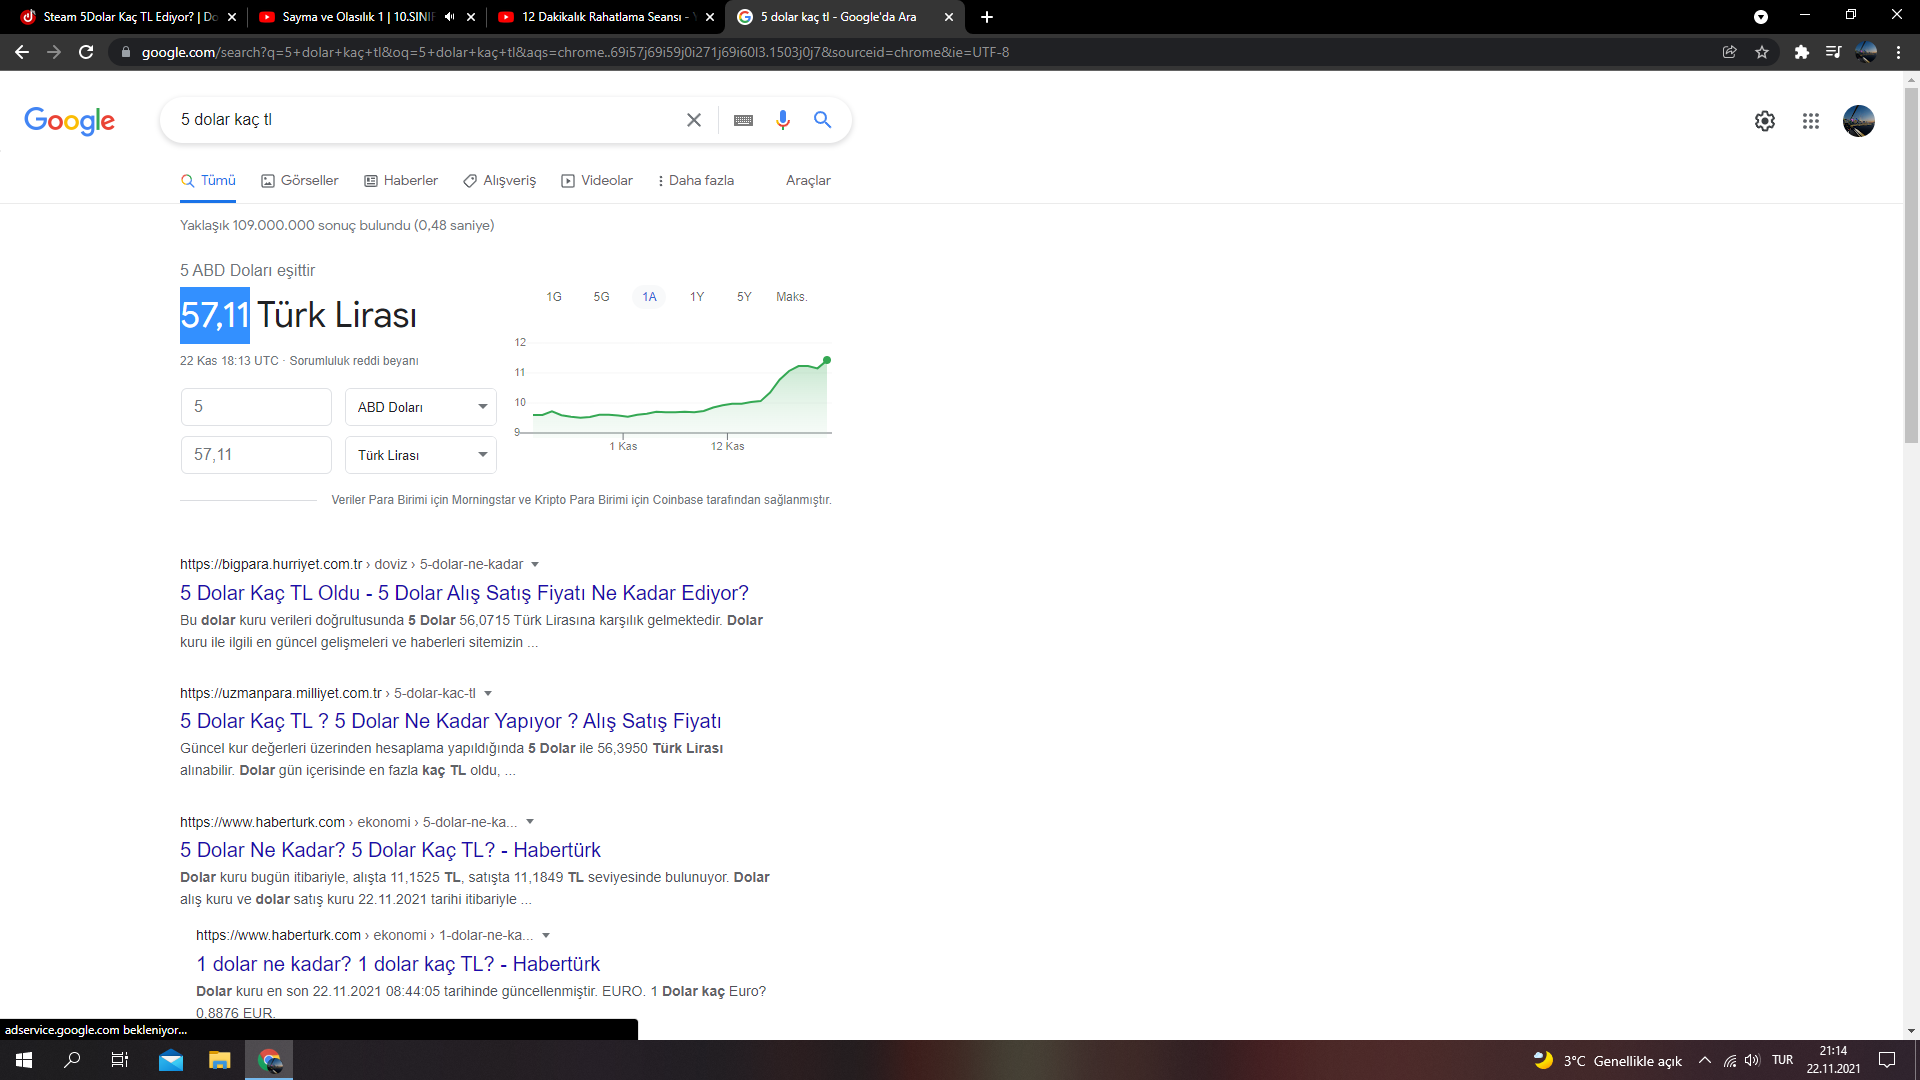Viewport: 1920px width, 1080px height.
Task: Open Google settings gear
Action: pyautogui.click(x=1765, y=121)
